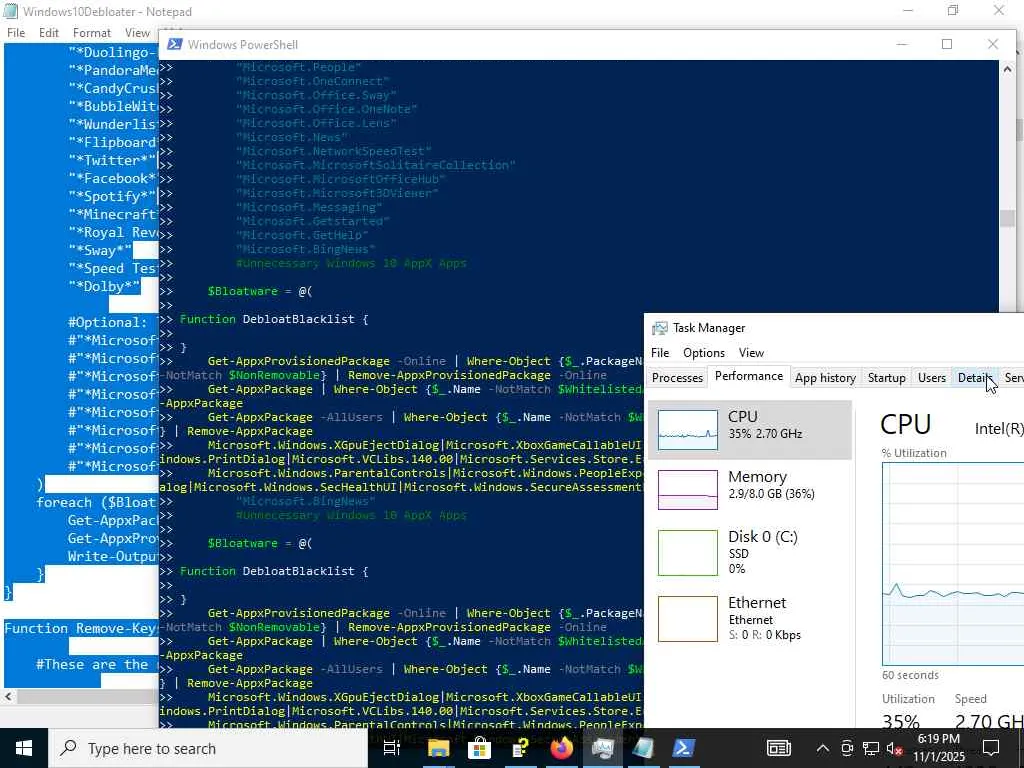
Task: Open Firefox from the taskbar
Action: (562, 748)
